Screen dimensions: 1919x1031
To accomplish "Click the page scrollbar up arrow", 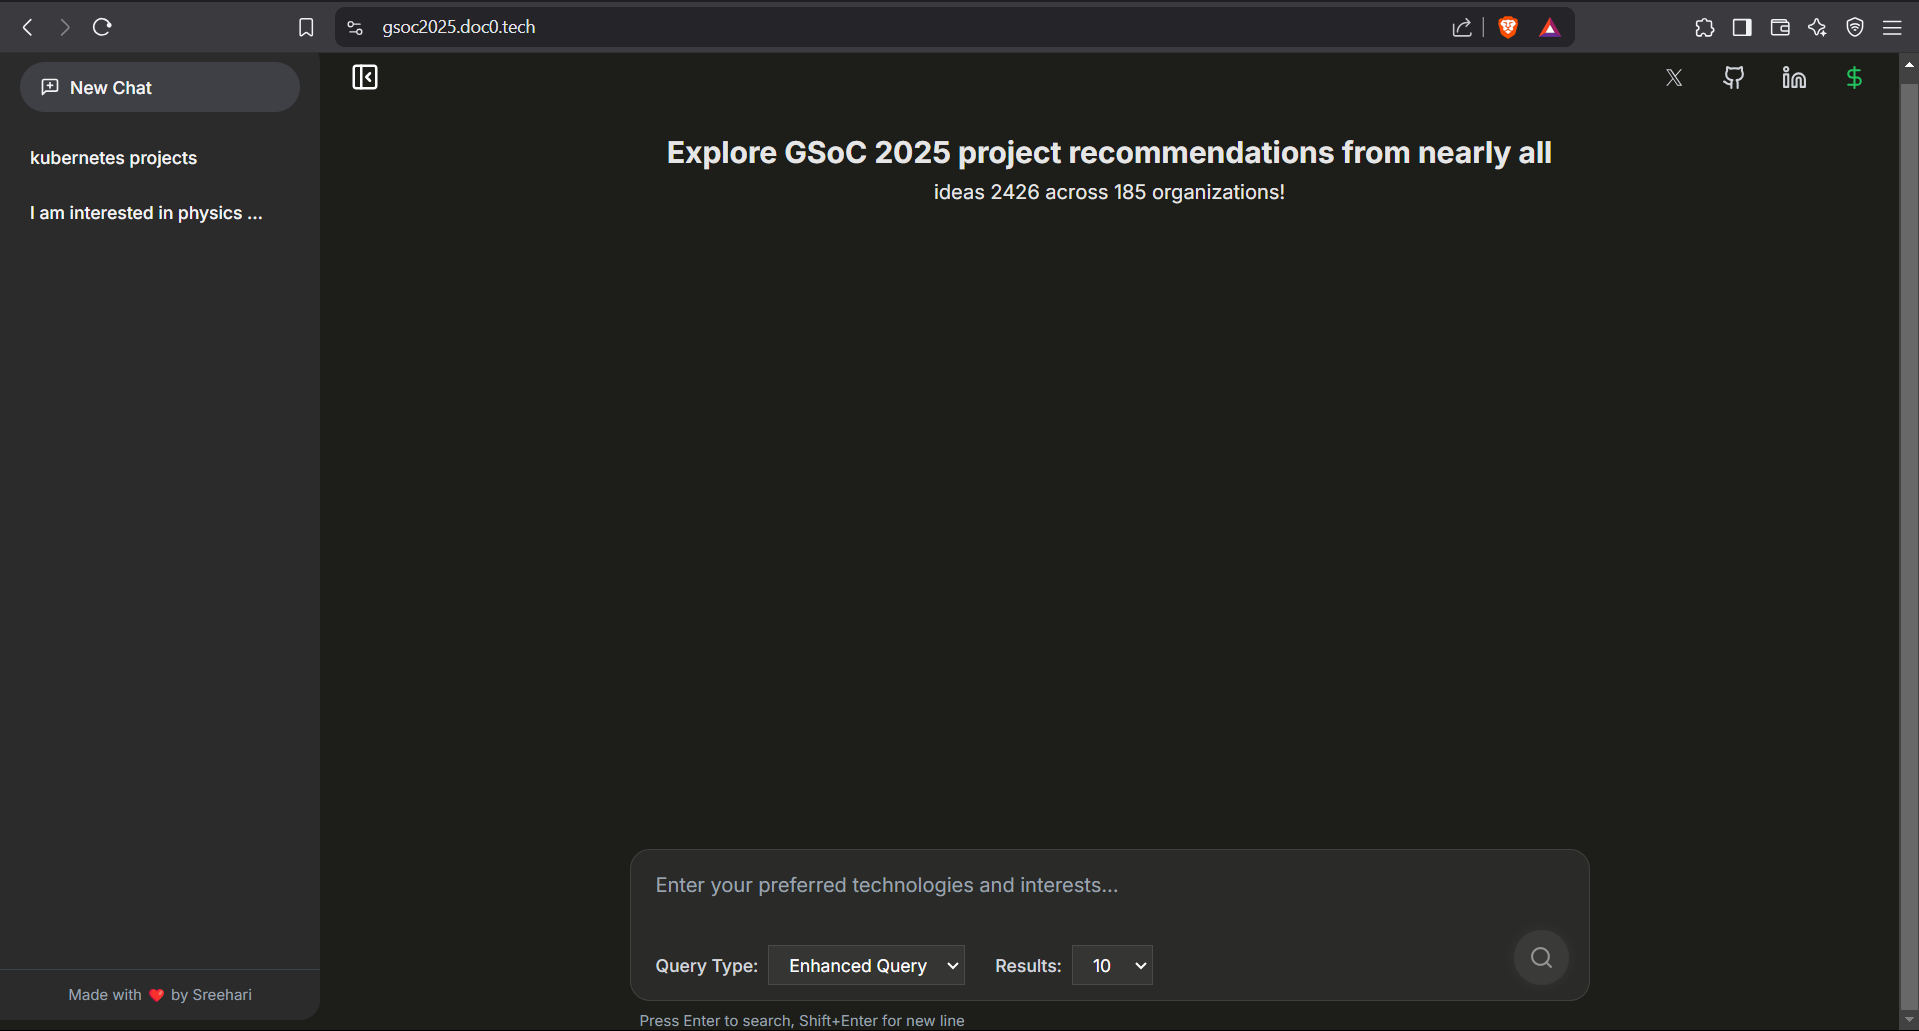I will pos(1909,65).
